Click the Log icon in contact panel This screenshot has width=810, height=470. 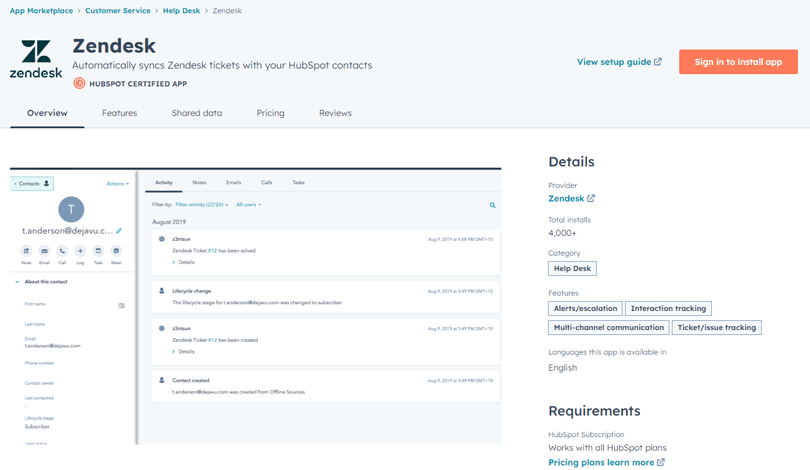80,251
